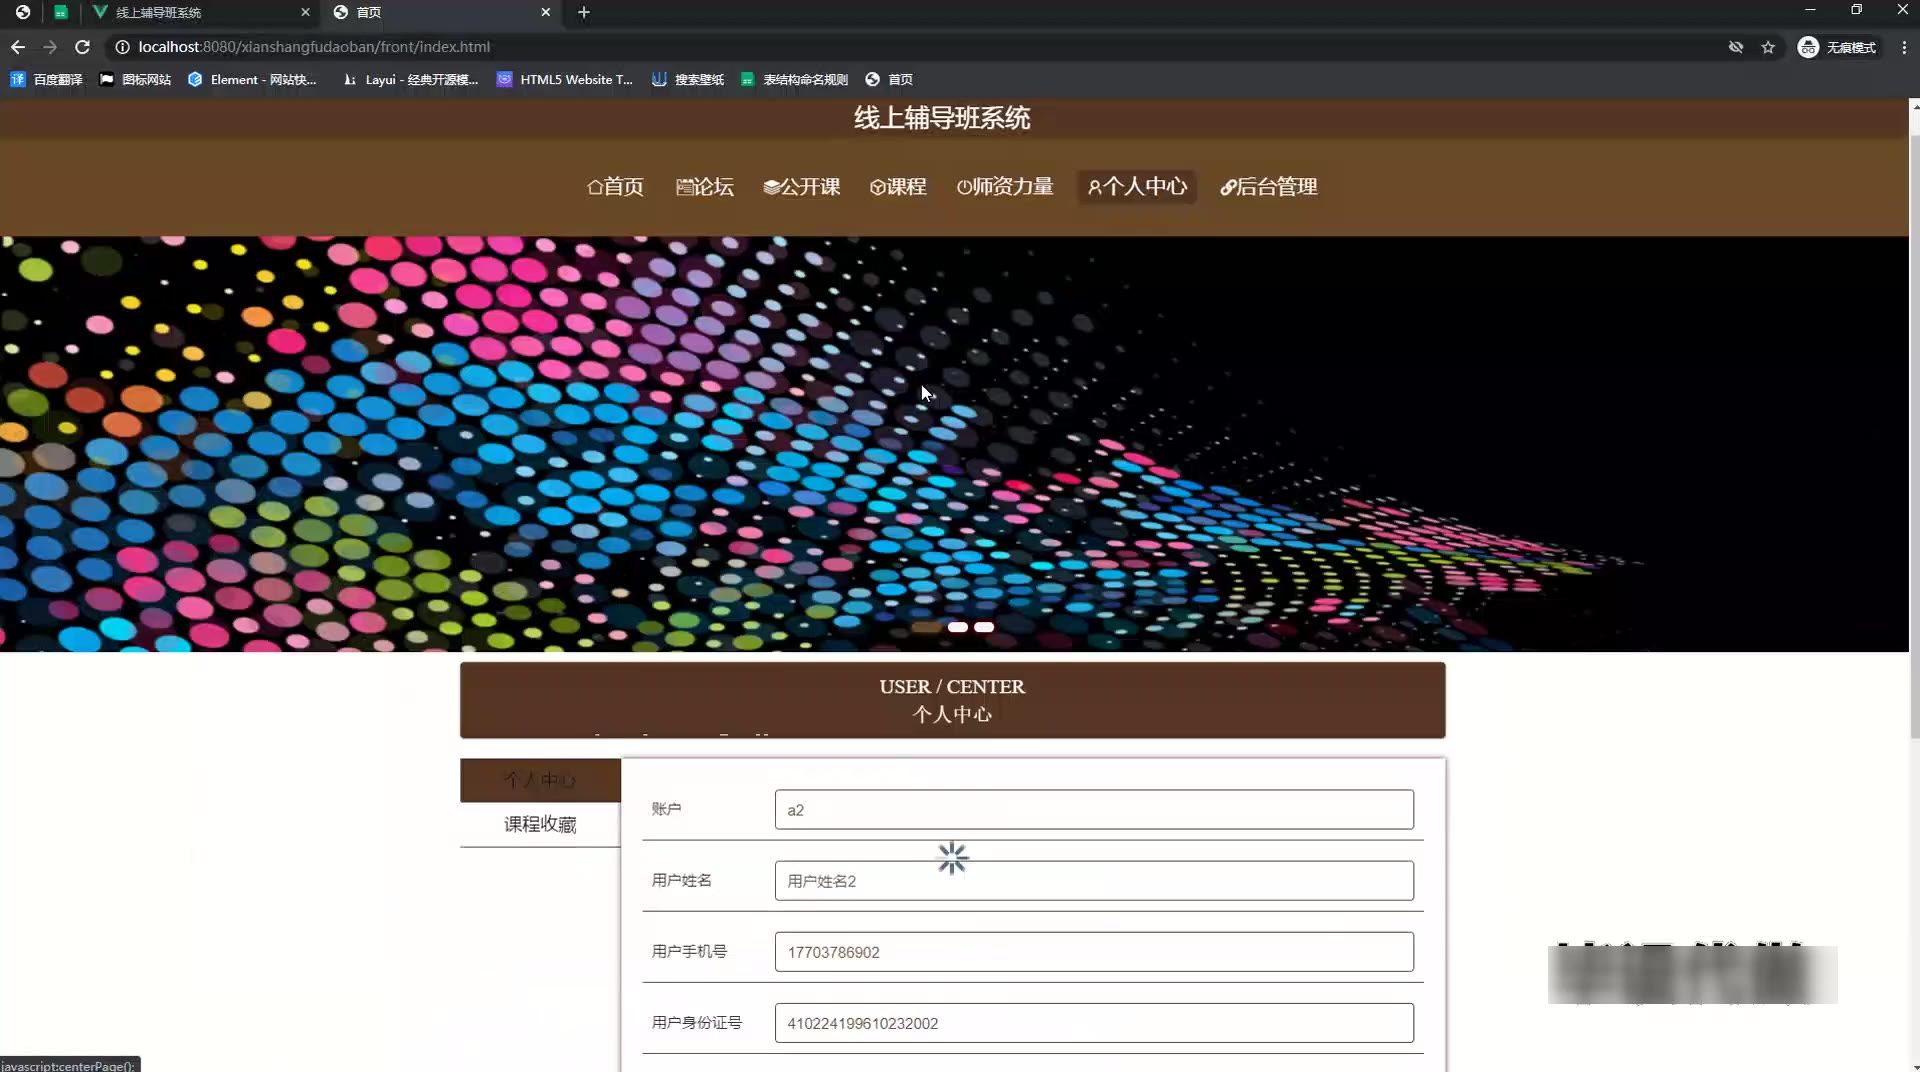Open the Layui bookmark
Screen dimensions: 1920x1072
tap(410, 79)
